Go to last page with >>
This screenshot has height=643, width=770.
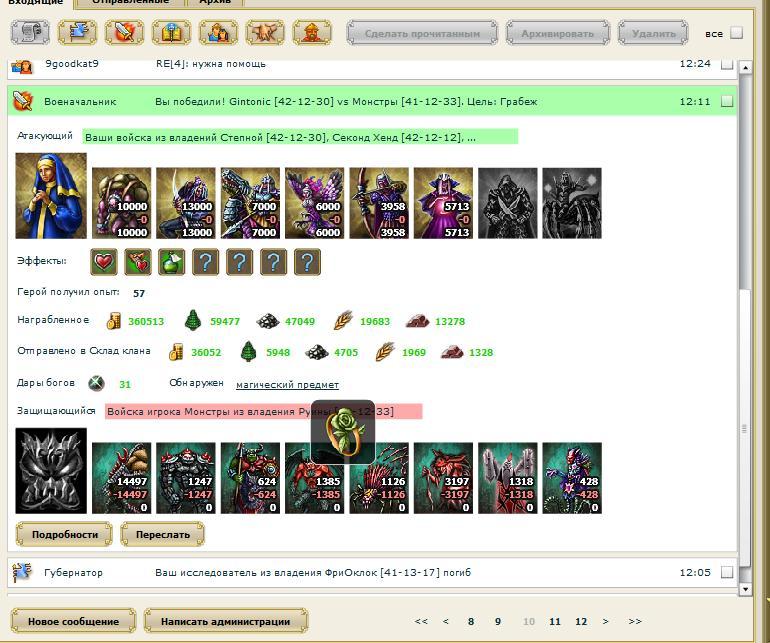coord(635,621)
